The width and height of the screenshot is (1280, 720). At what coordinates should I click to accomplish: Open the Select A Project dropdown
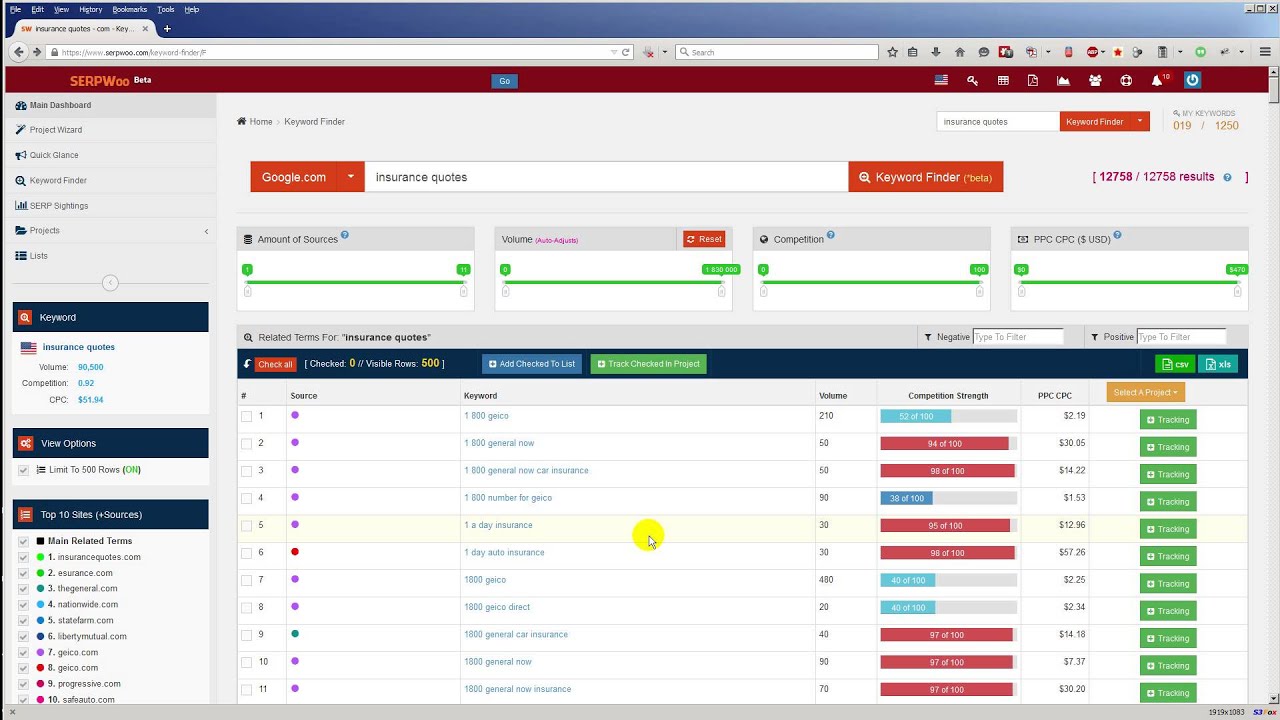click(1145, 392)
